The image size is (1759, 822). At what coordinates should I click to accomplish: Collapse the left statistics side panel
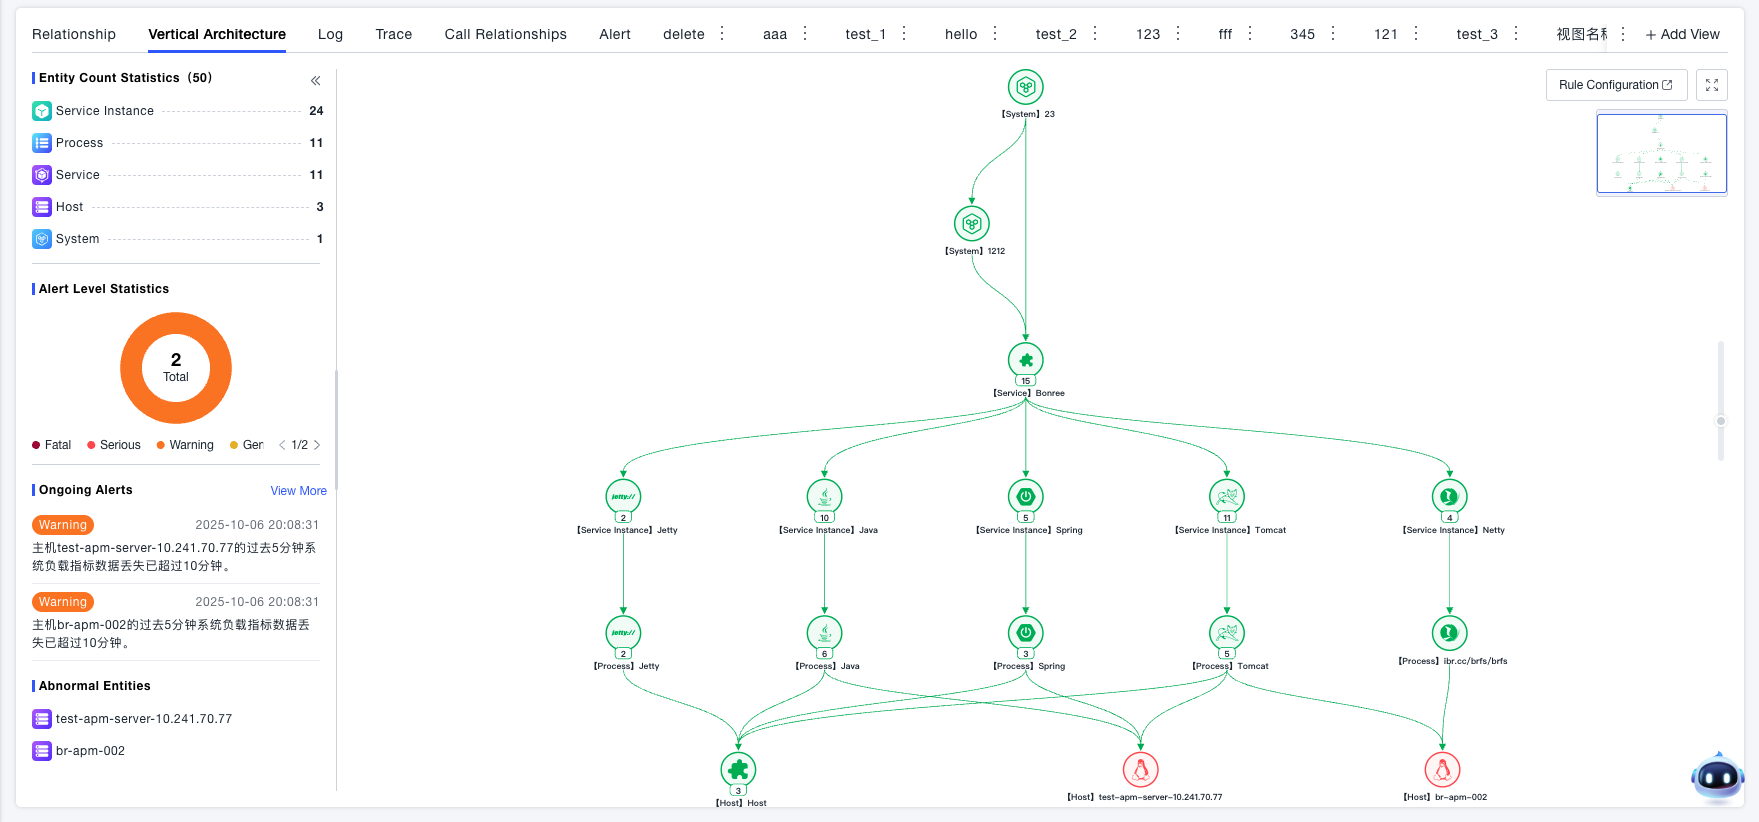point(315,80)
